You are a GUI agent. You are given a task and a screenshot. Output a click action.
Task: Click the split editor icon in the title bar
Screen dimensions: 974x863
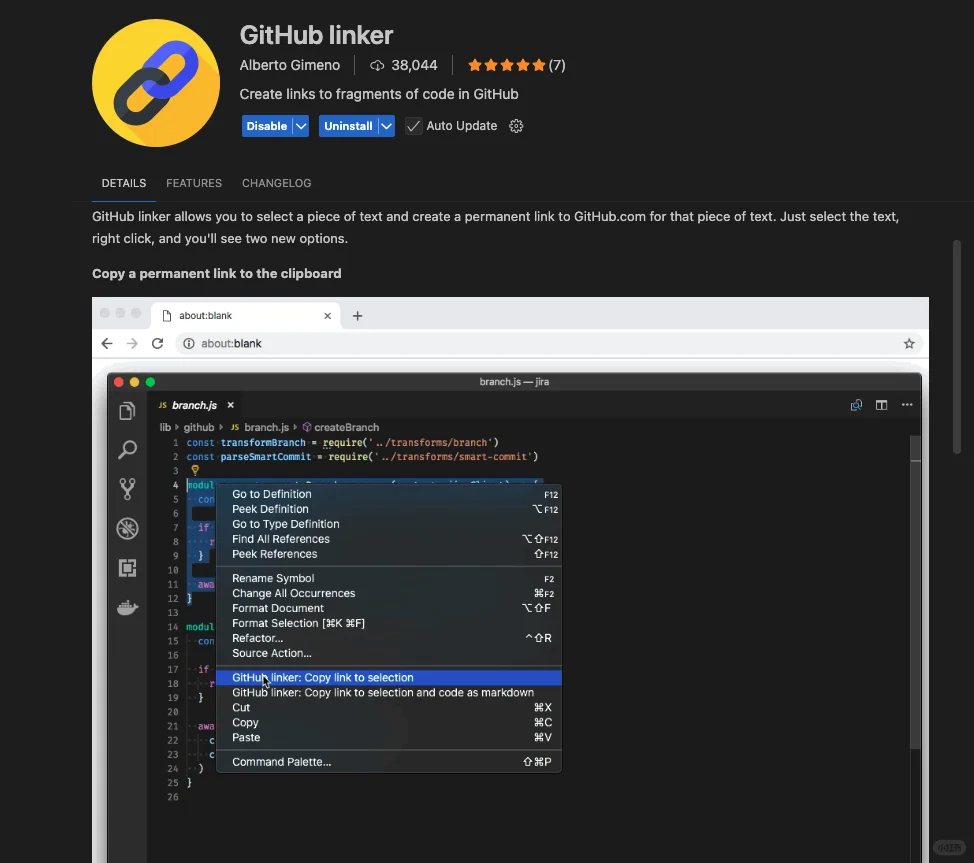tap(881, 405)
